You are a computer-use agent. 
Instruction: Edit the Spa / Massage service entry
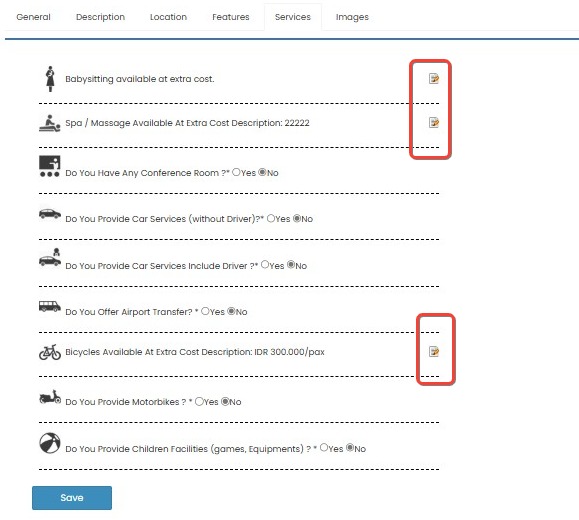click(x=434, y=122)
